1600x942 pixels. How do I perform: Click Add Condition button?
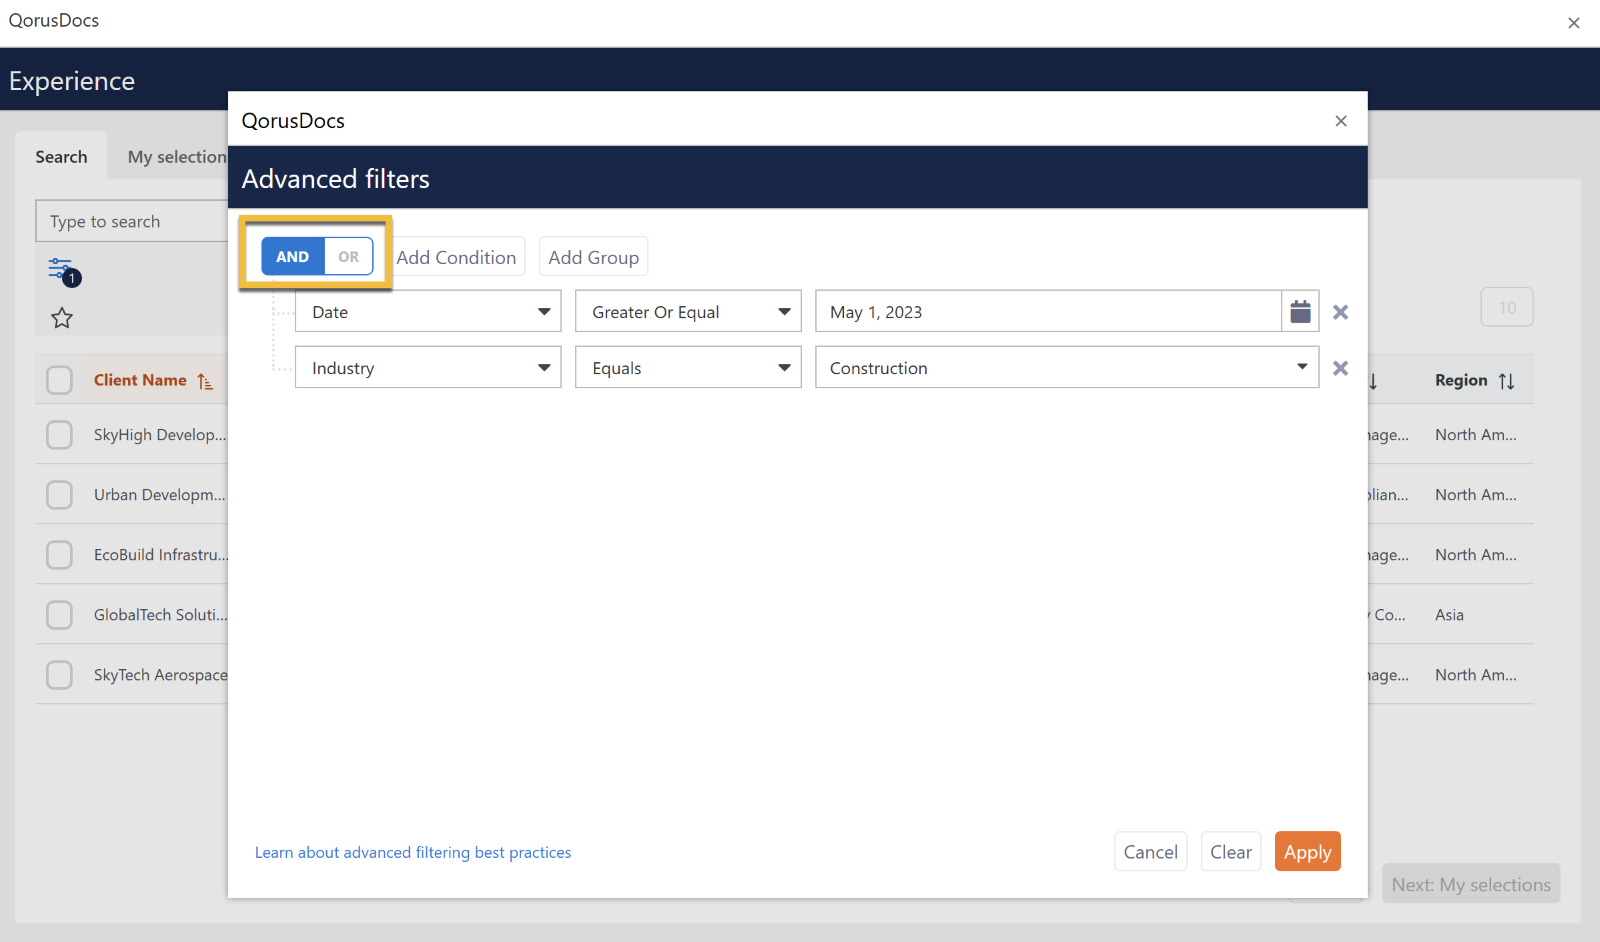(456, 257)
